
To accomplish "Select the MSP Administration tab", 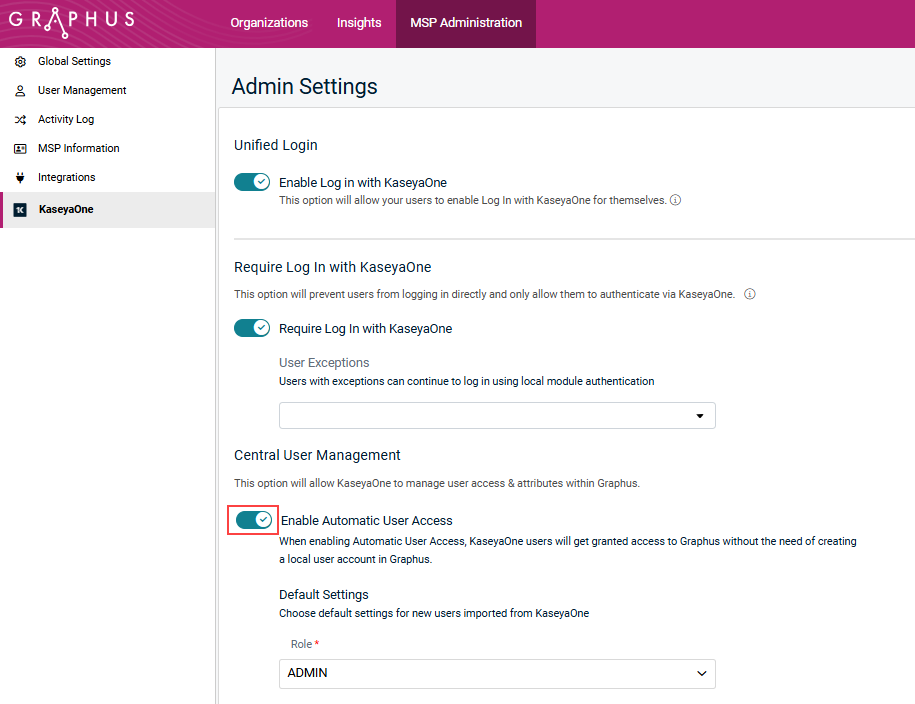I will coord(466,23).
